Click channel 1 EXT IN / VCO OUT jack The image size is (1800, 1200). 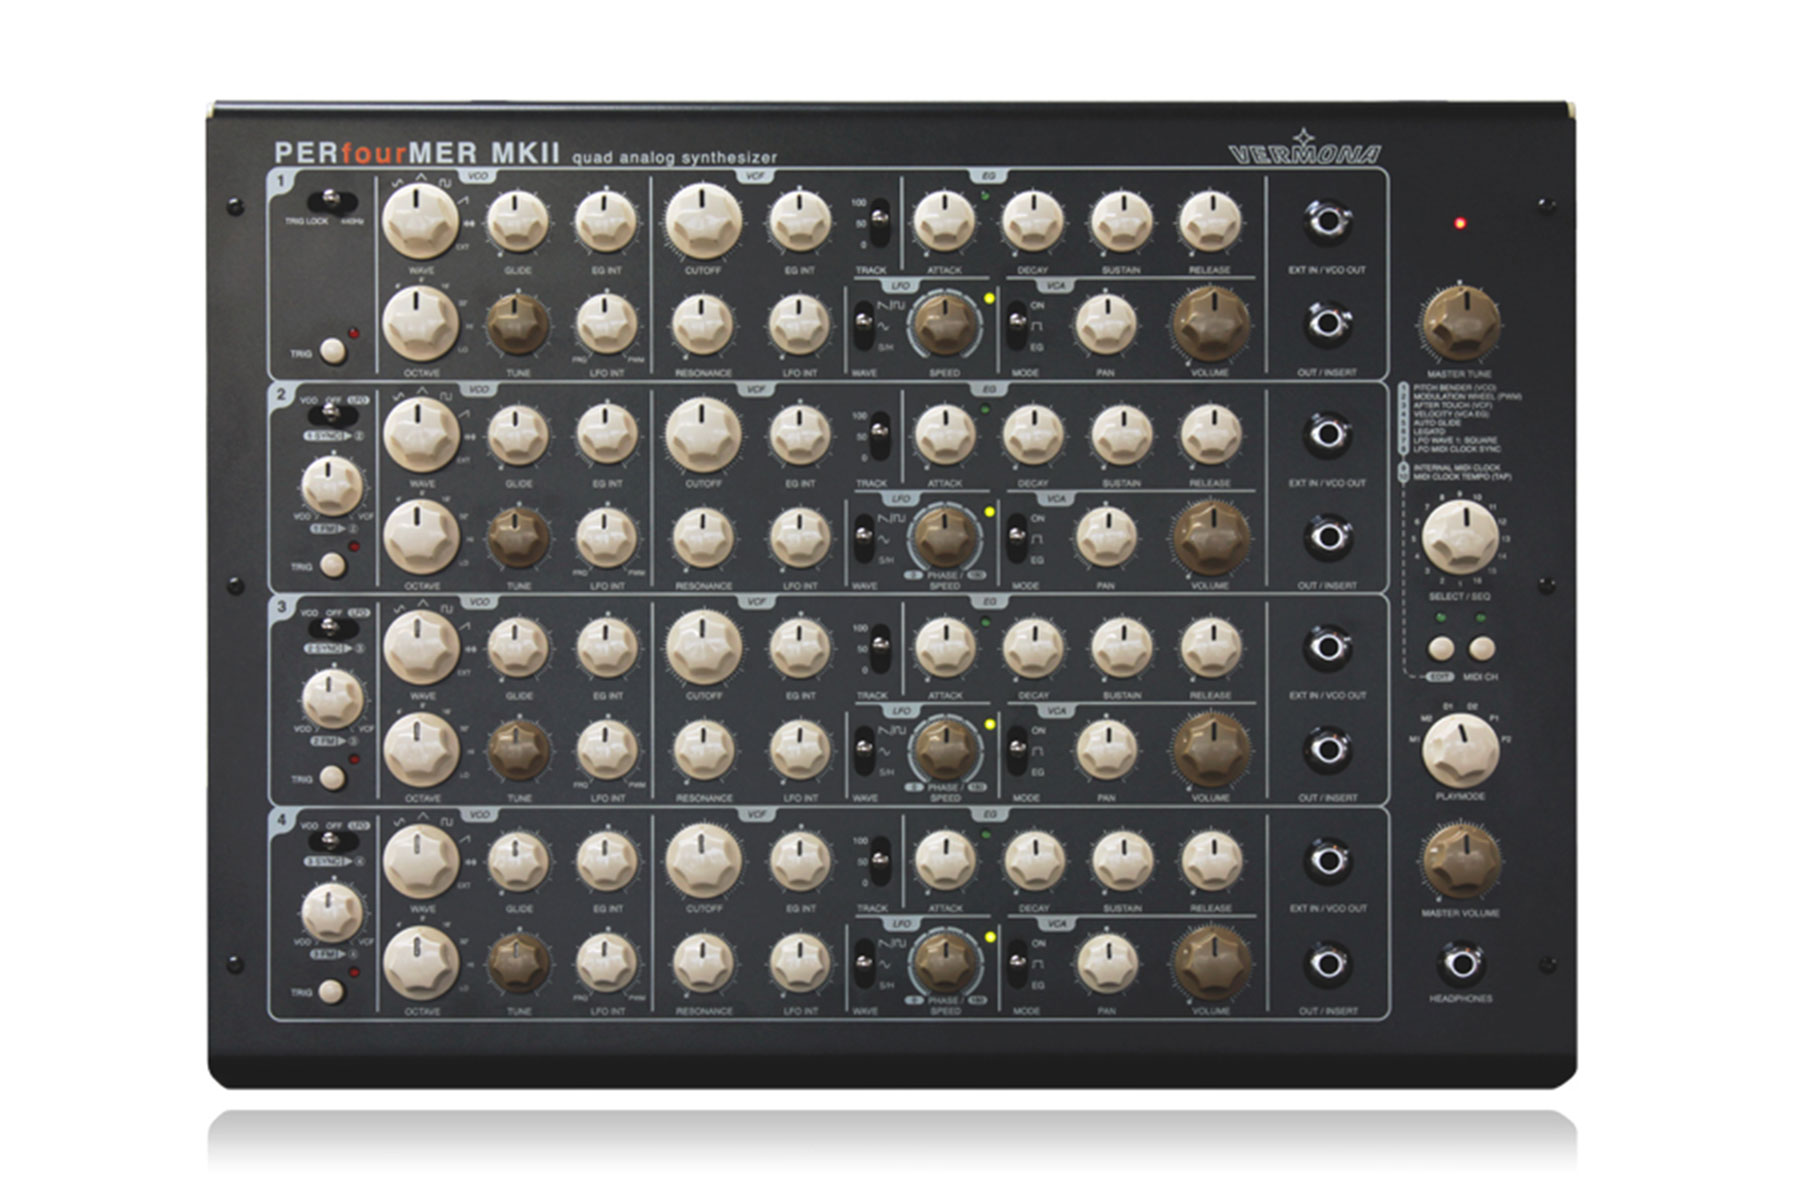(1328, 220)
